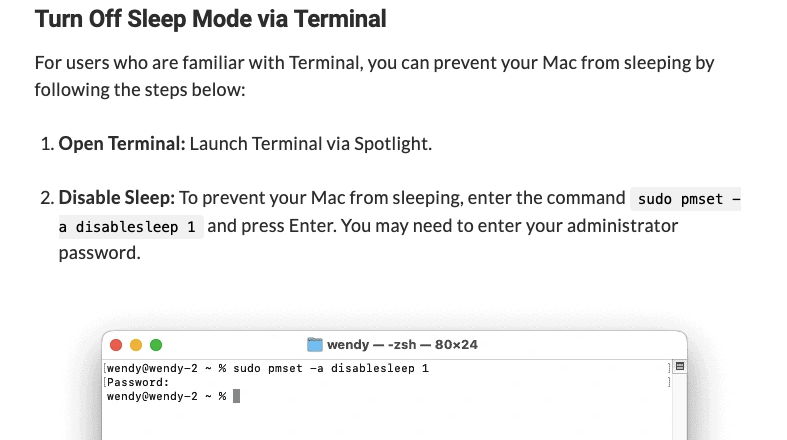This screenshot has height=440, width=787.
Task: Click the 'Turn Off Sleep Mode via Terminal' heading
Action: coord(210,19)
